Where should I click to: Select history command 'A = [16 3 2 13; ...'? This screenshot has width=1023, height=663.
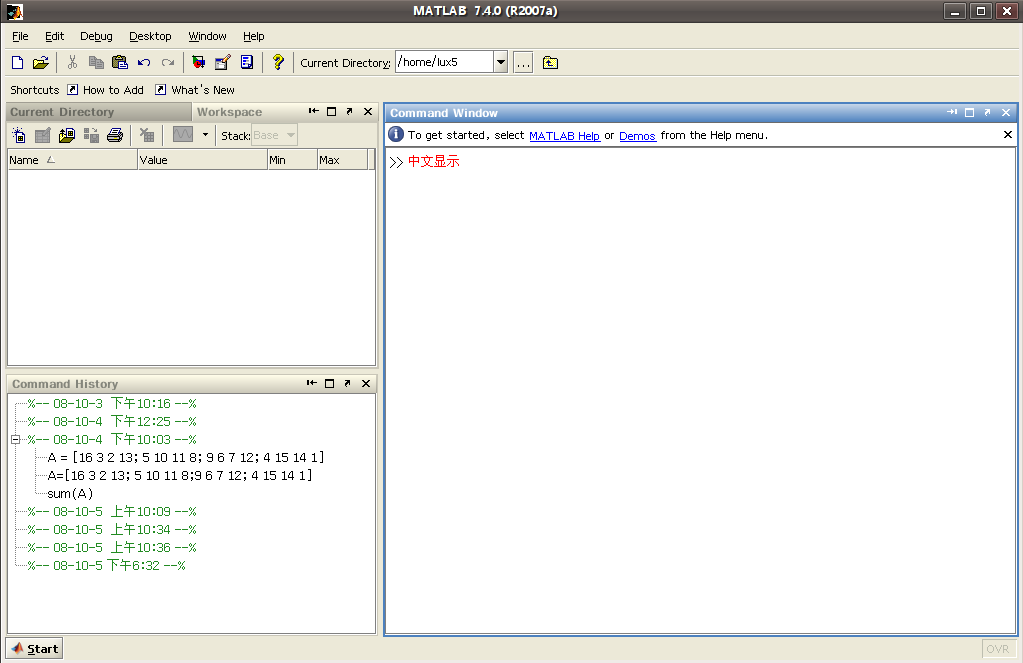point(186,457)
